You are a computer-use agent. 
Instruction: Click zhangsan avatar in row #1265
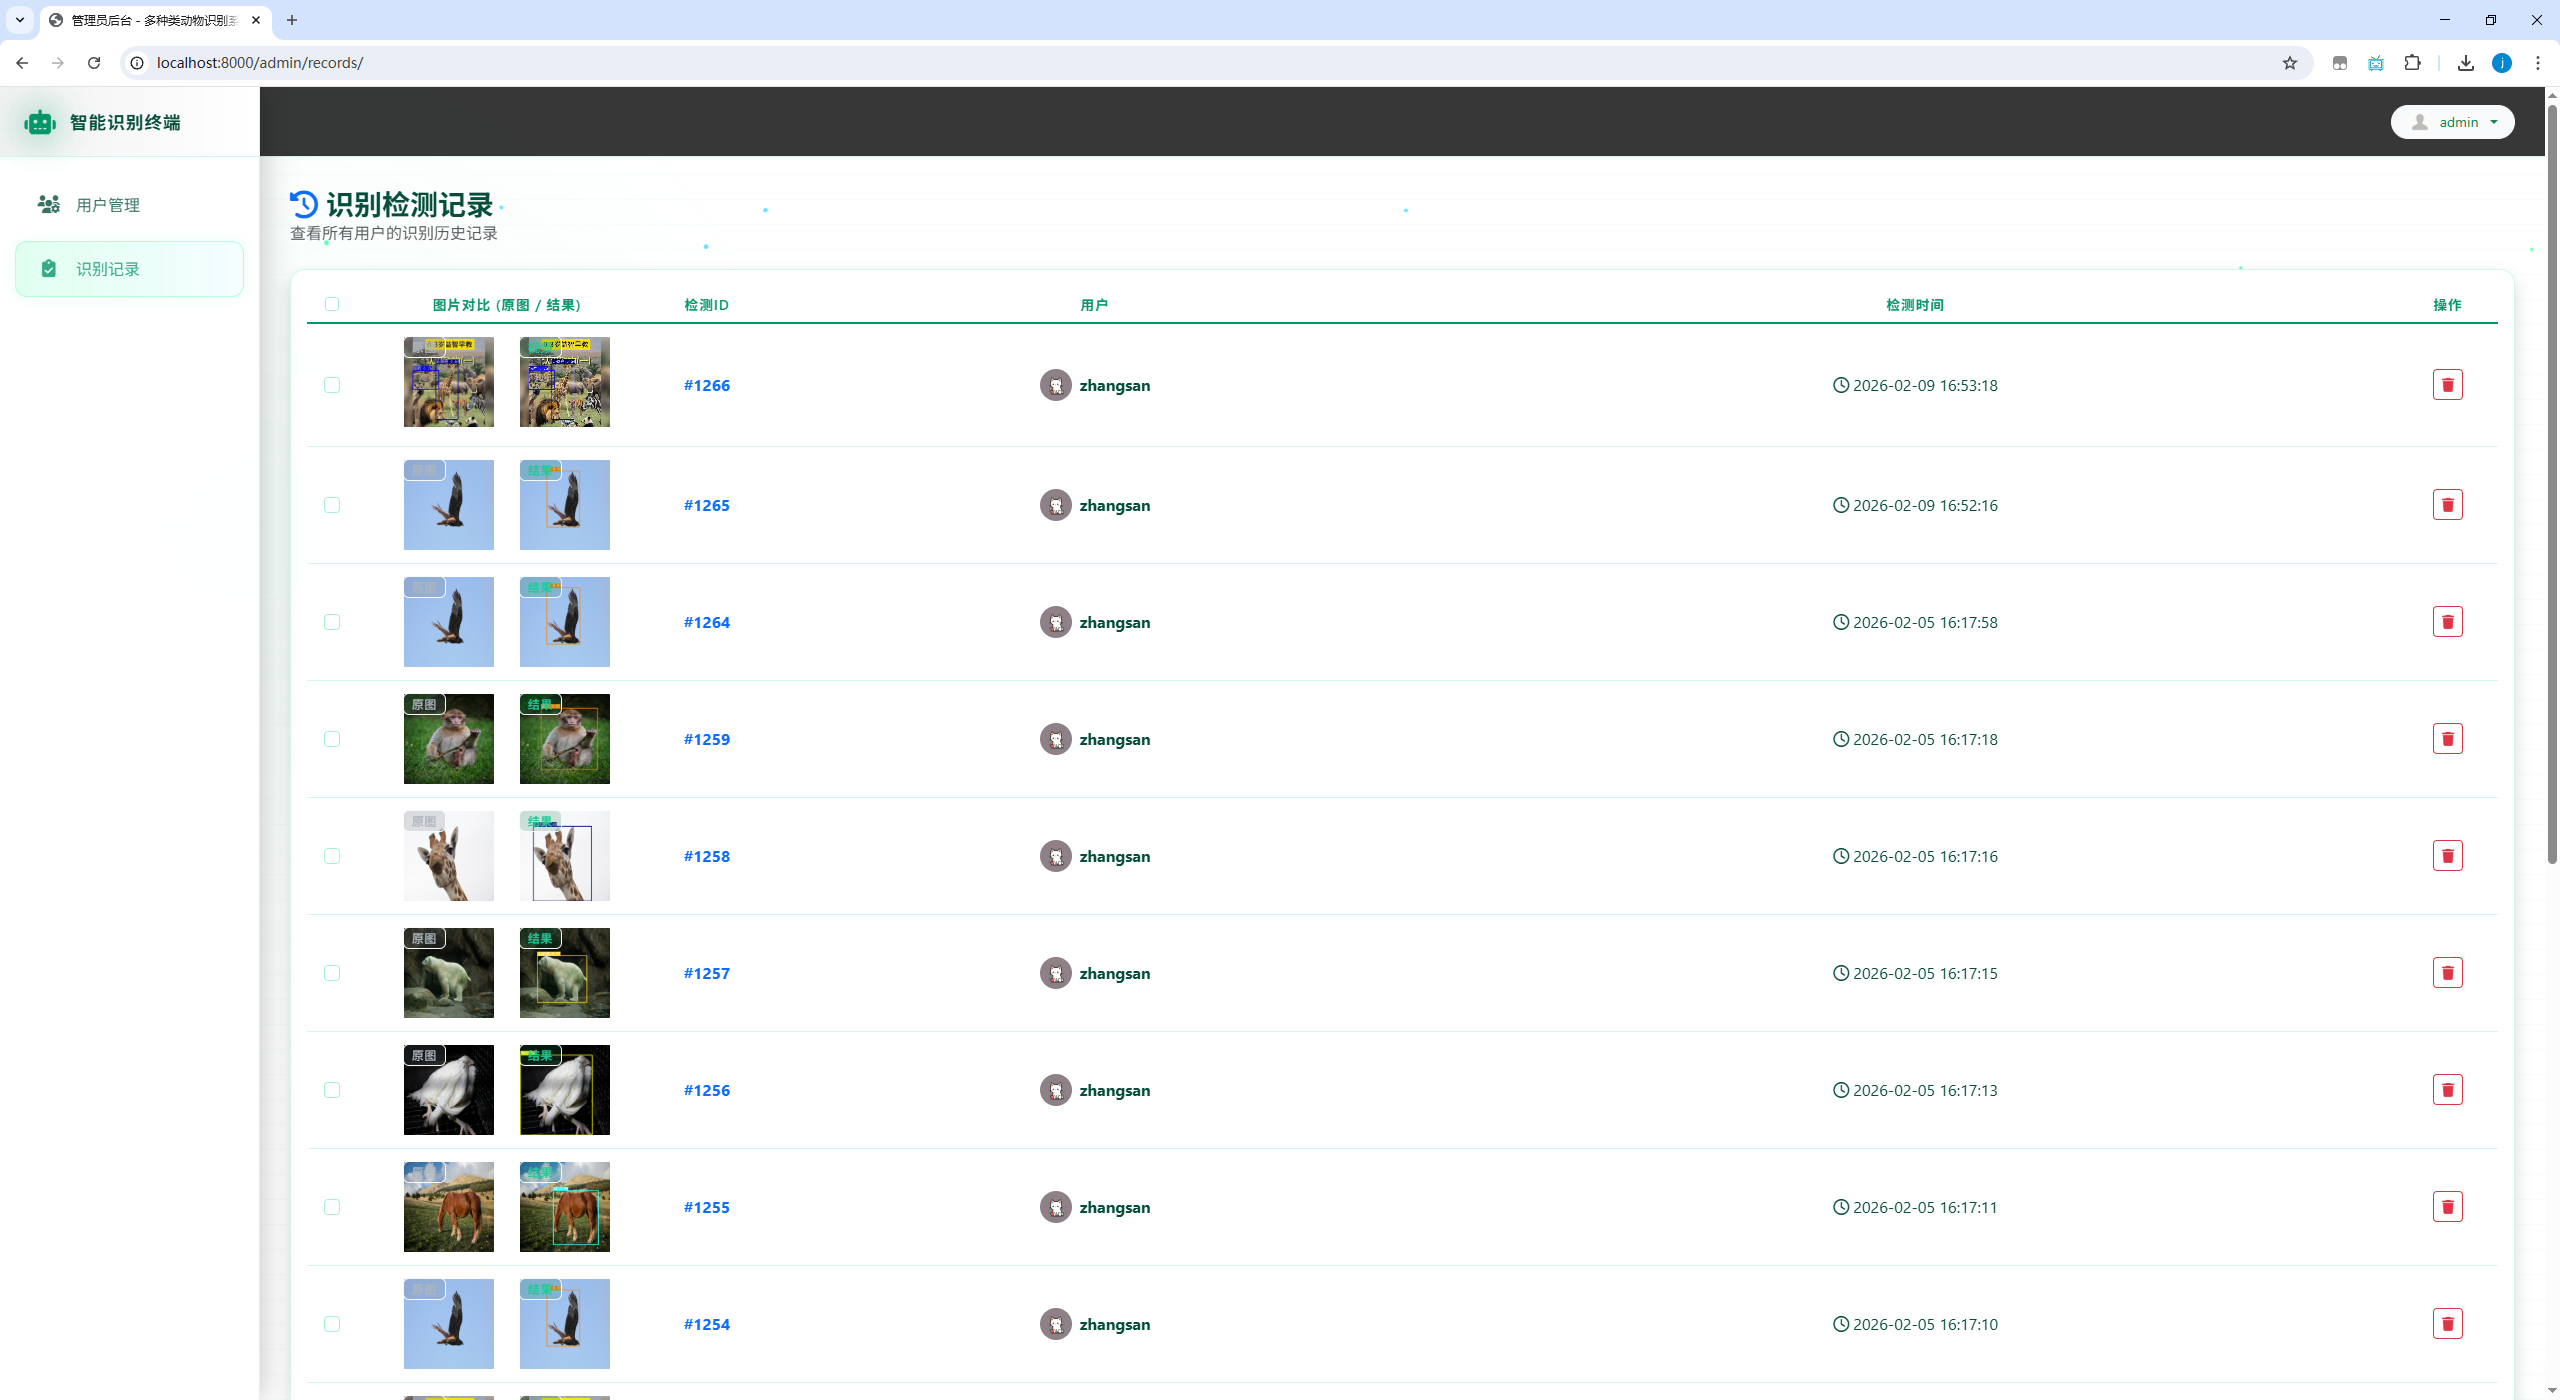tap(1055, 505)
